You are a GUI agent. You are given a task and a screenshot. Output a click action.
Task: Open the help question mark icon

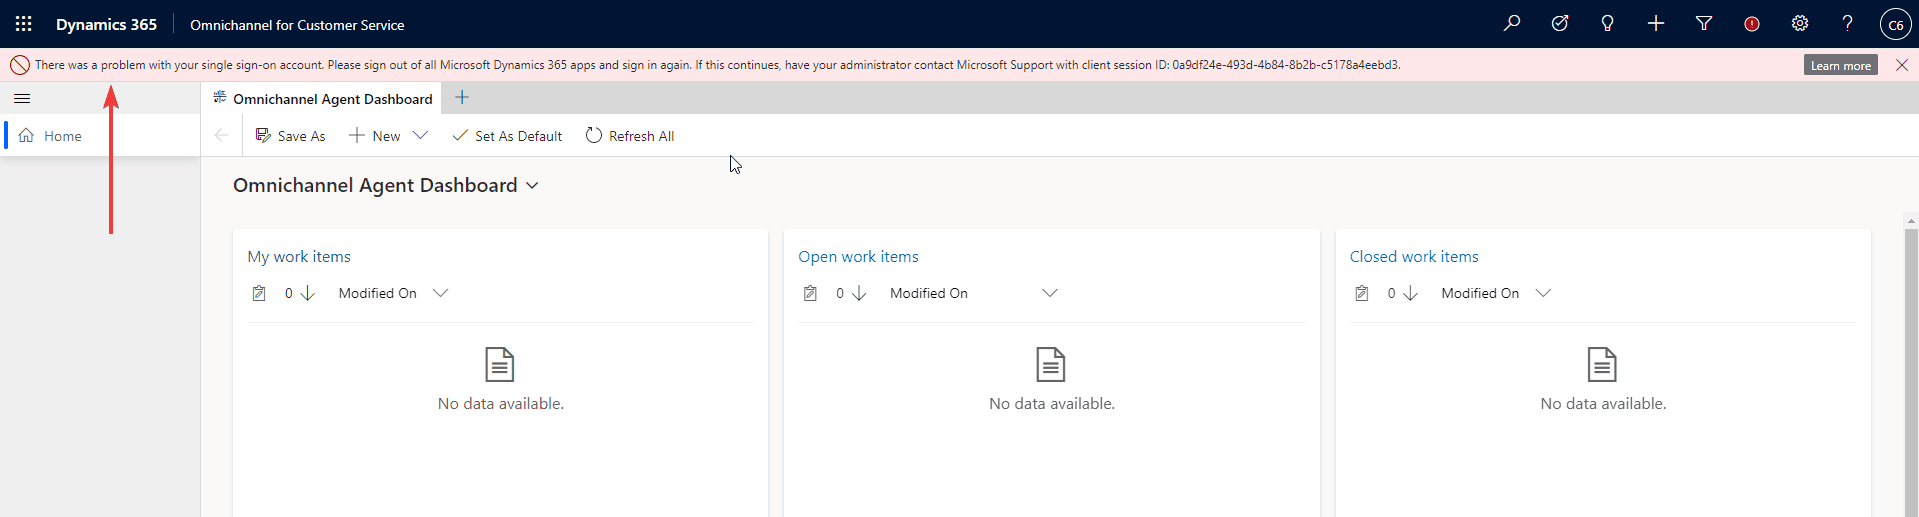point(1847,24)
